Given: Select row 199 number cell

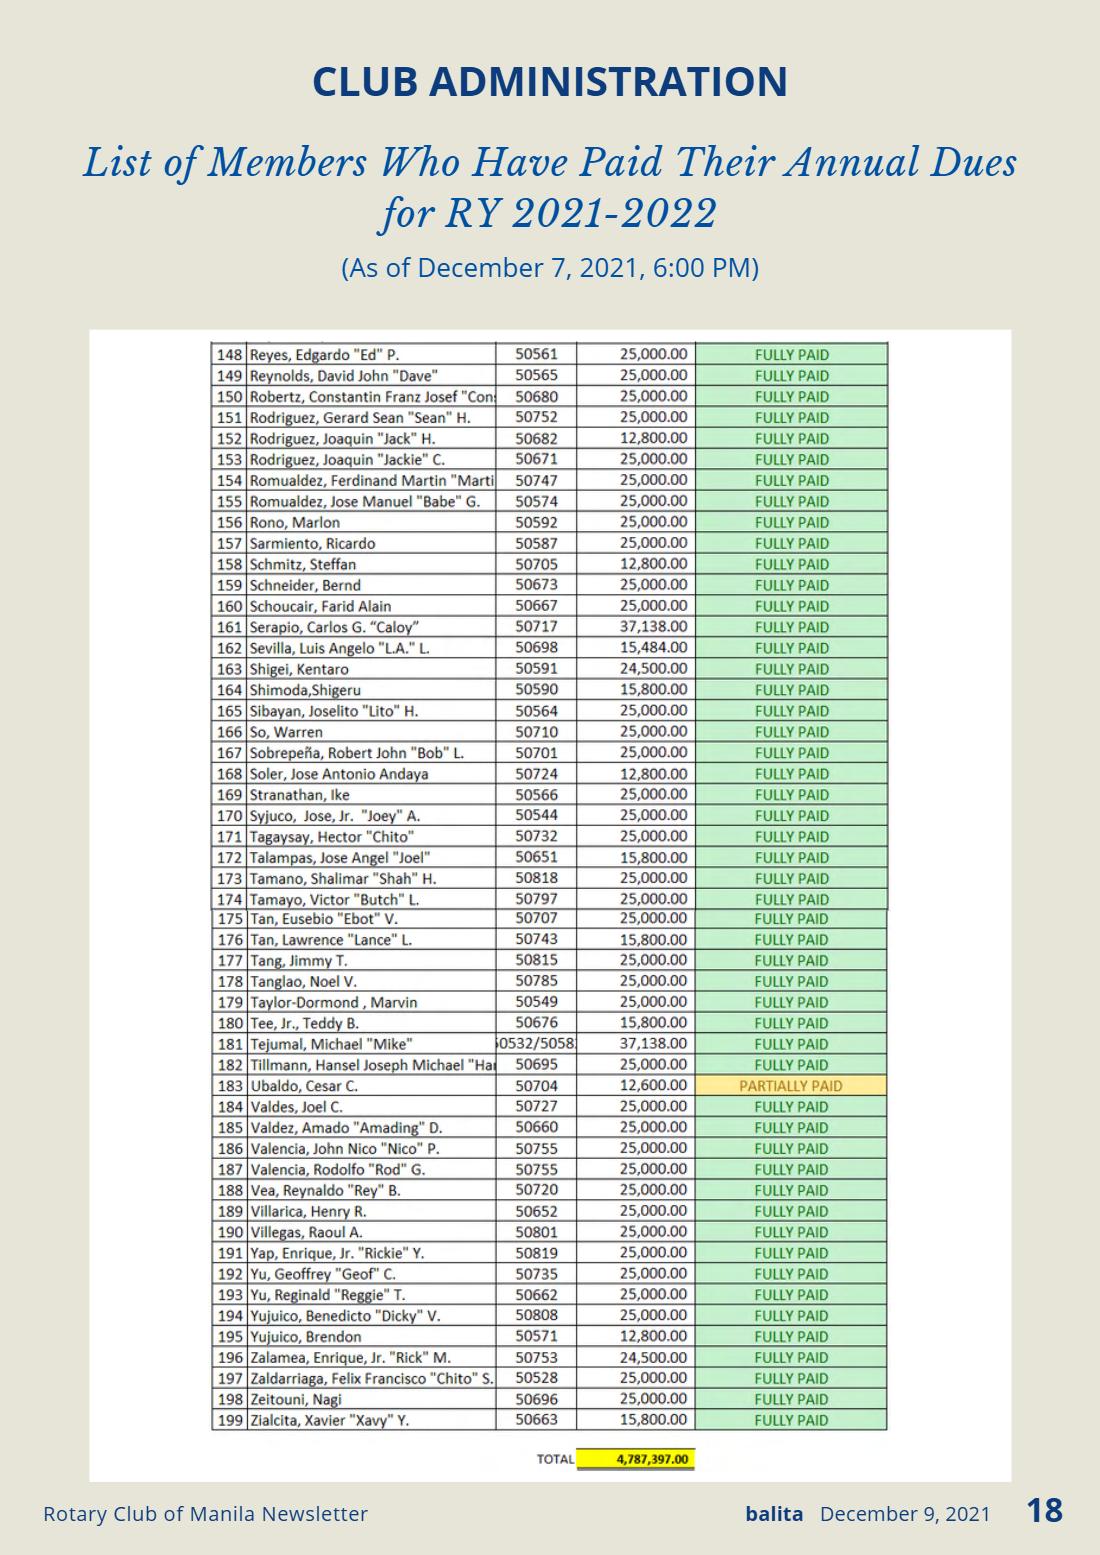Looking at the screenshot, I should [x=229, y=1420].
